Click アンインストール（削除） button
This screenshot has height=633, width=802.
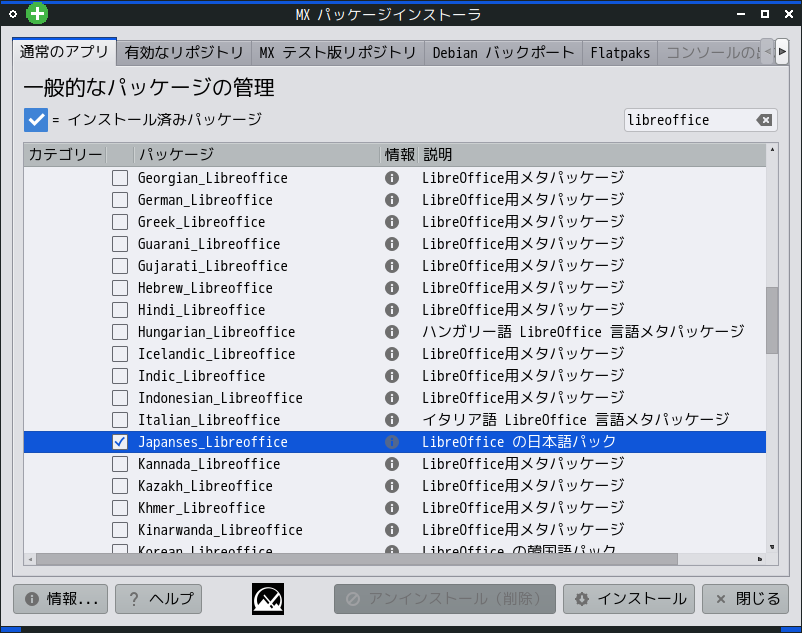coord(445,599)
